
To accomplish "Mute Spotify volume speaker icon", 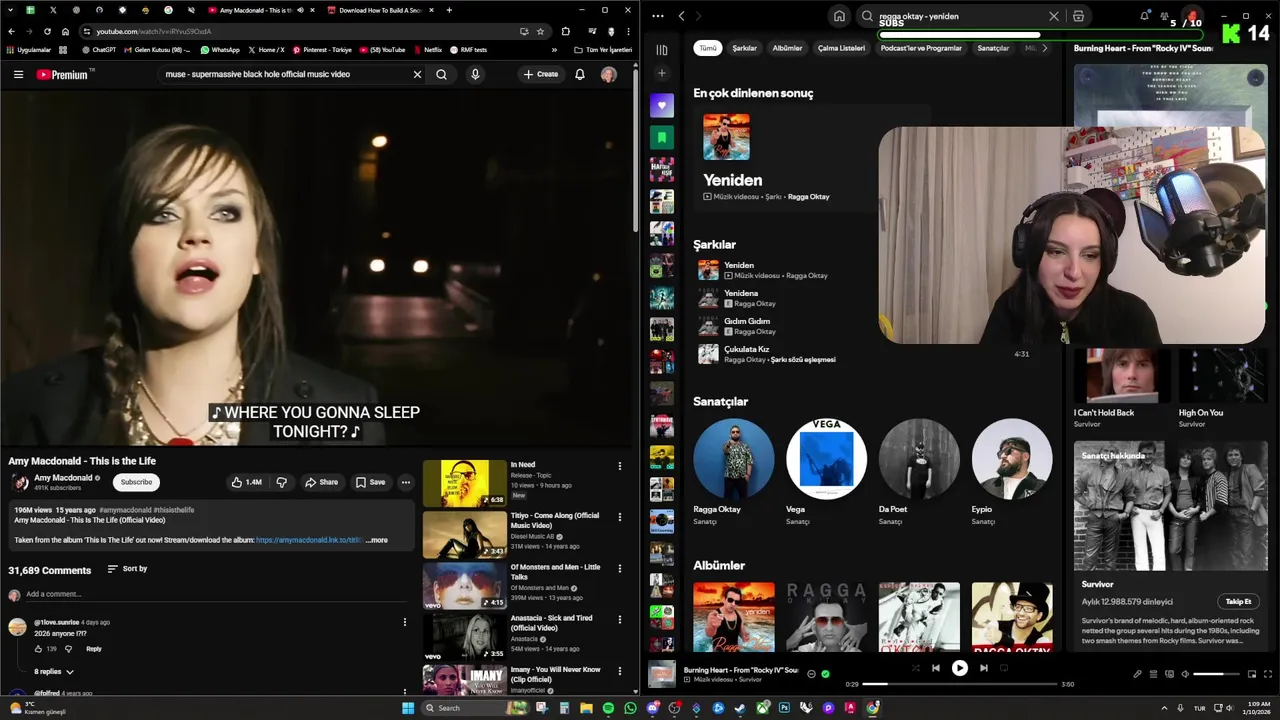I will tap(1185, 674).
